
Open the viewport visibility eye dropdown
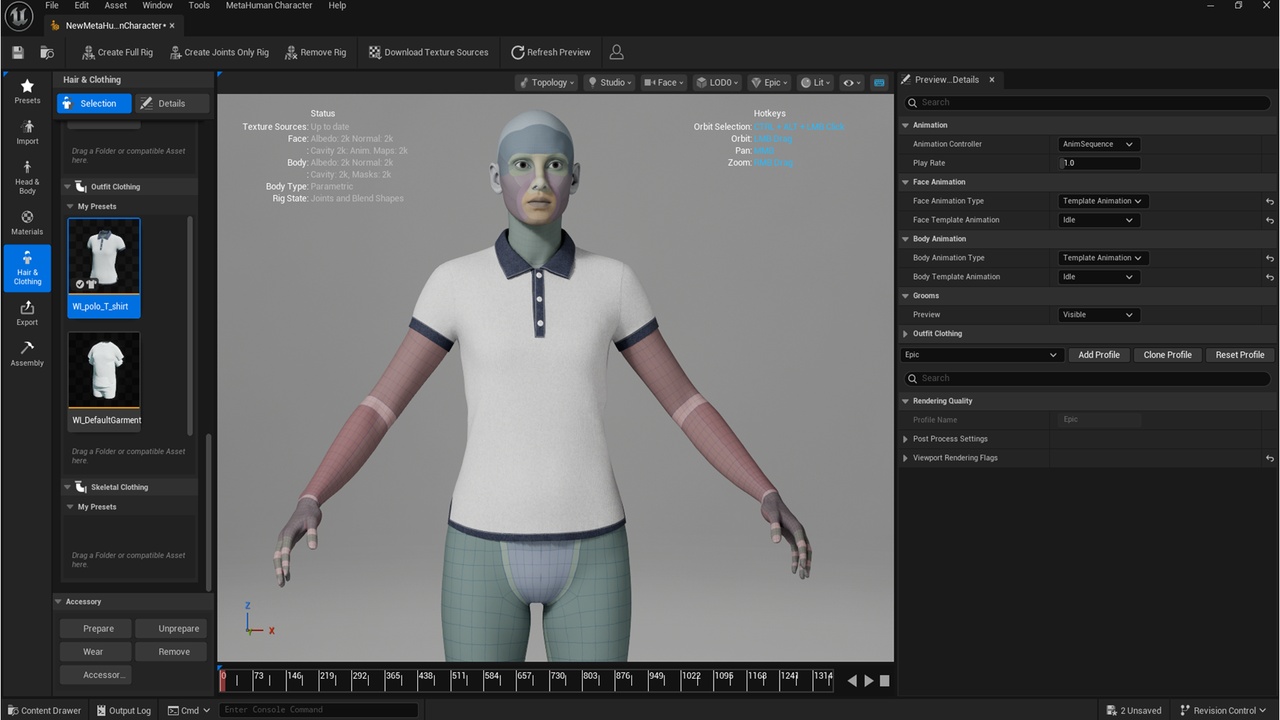coord(852,83)
